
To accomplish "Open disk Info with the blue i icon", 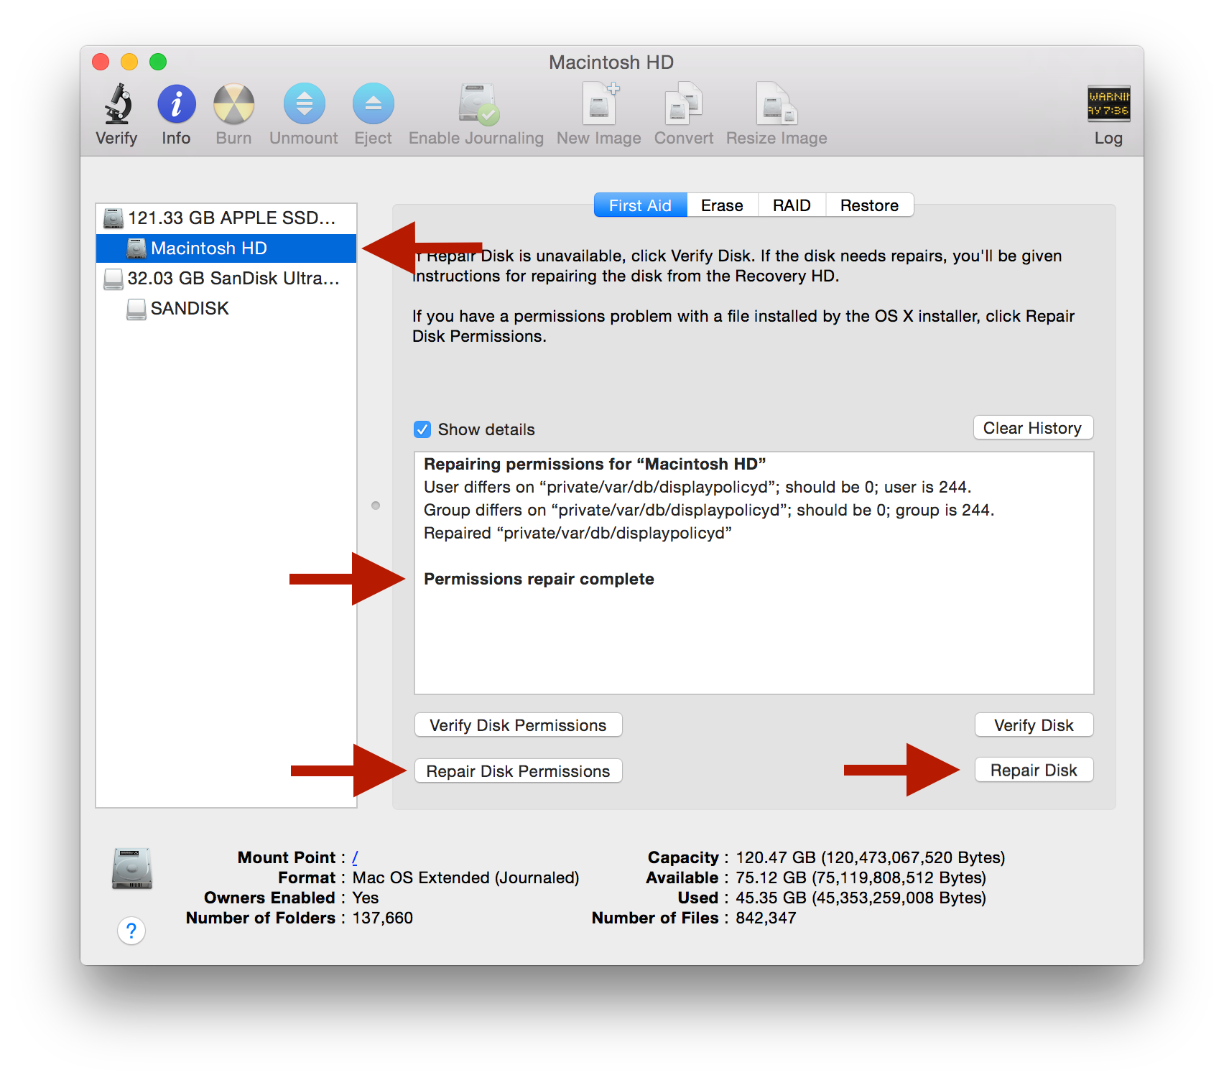I will [x=176, y=104].
